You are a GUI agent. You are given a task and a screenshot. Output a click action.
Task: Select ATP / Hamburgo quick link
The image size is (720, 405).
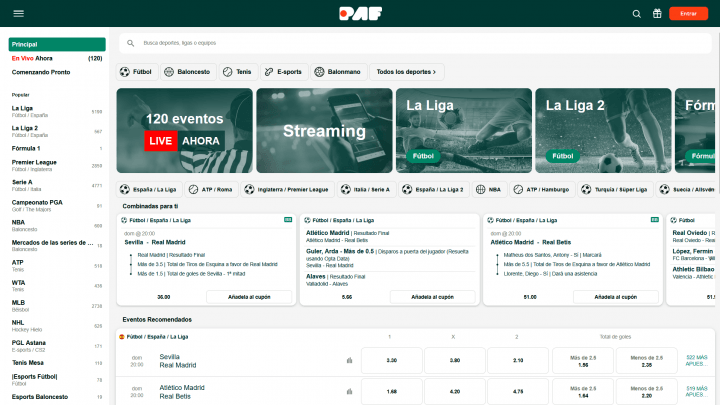coord(542,189)
